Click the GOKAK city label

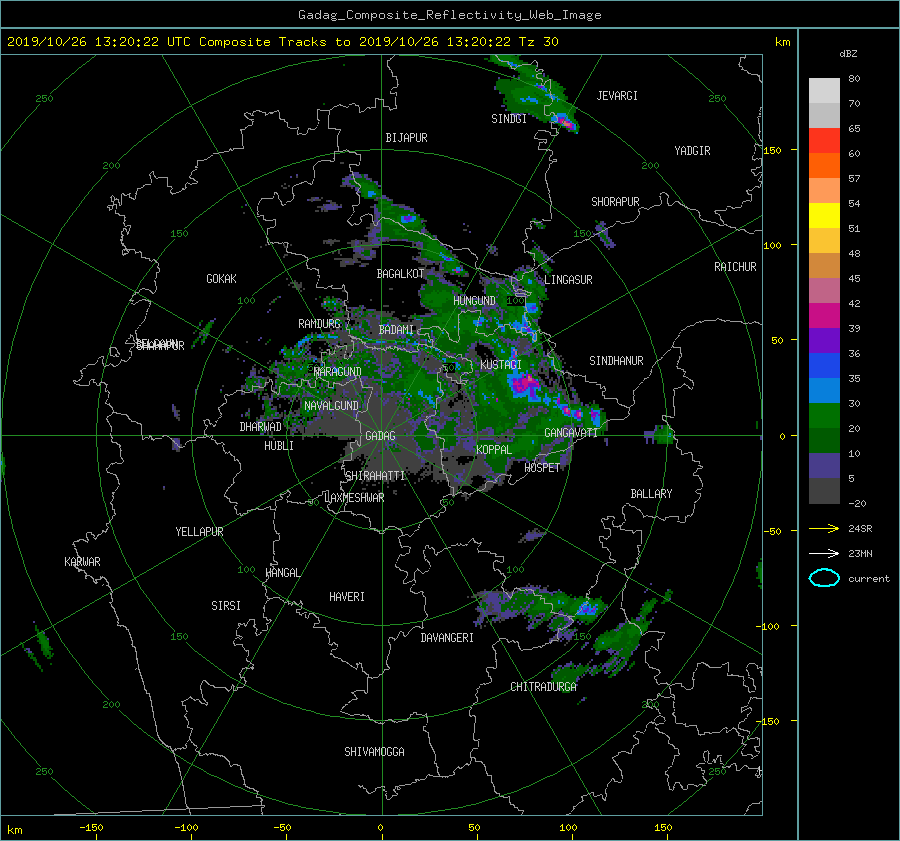point(222,279)
